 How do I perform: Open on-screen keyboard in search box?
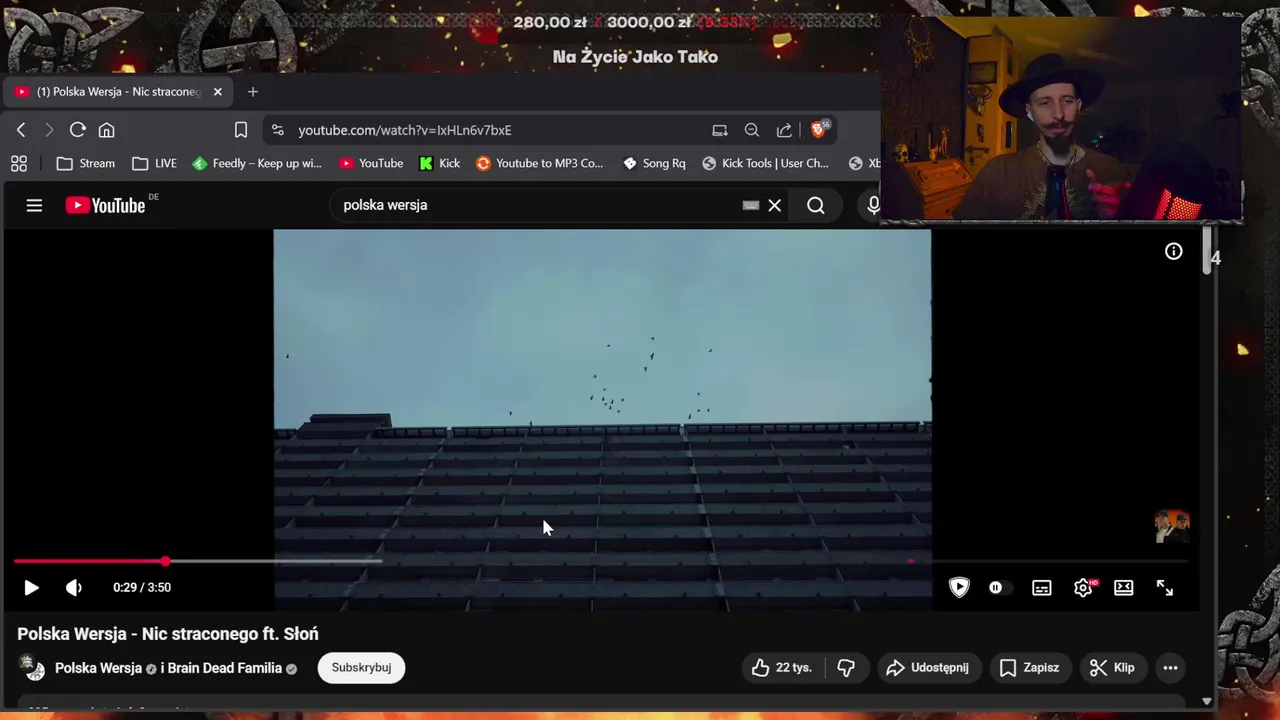pos(751,205)
